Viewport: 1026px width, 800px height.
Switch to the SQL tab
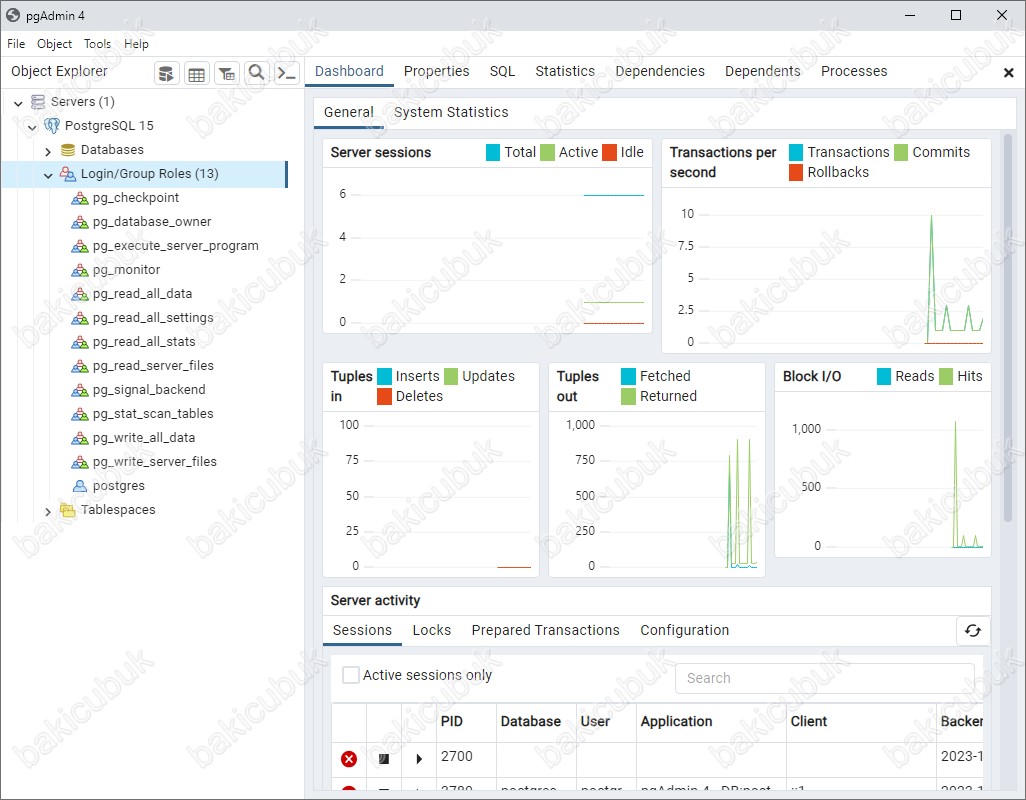(x=502, y=71)
